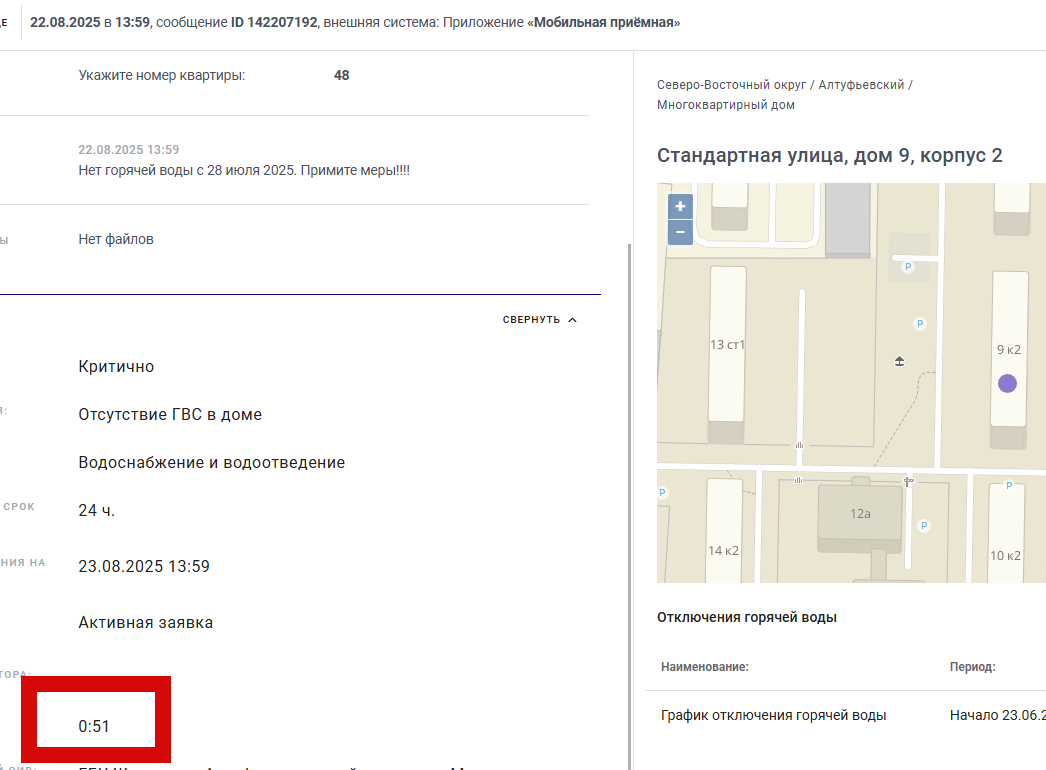Screen dimensions: 1046x770
Task: Click the Период column header
Action: [x=972, y=667]
